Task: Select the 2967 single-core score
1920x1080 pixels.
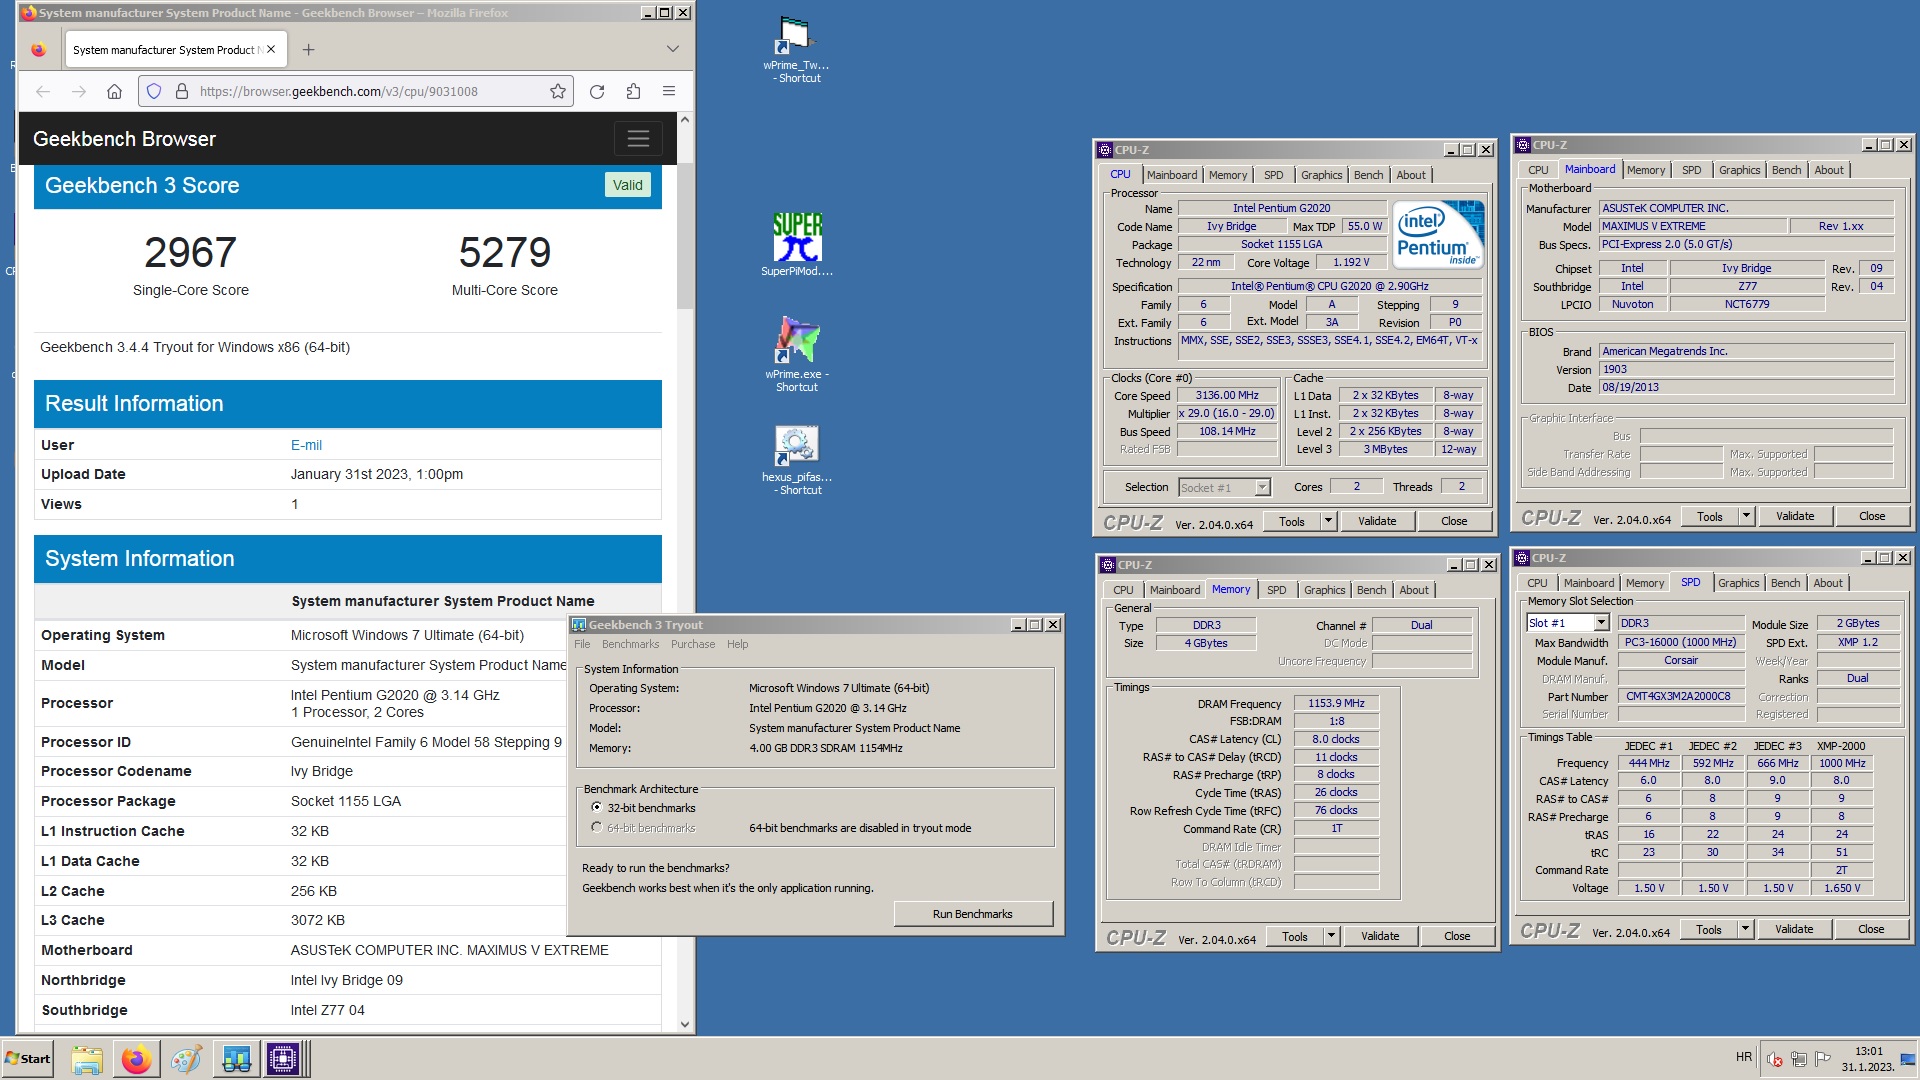Action: (x=190, y=252)
